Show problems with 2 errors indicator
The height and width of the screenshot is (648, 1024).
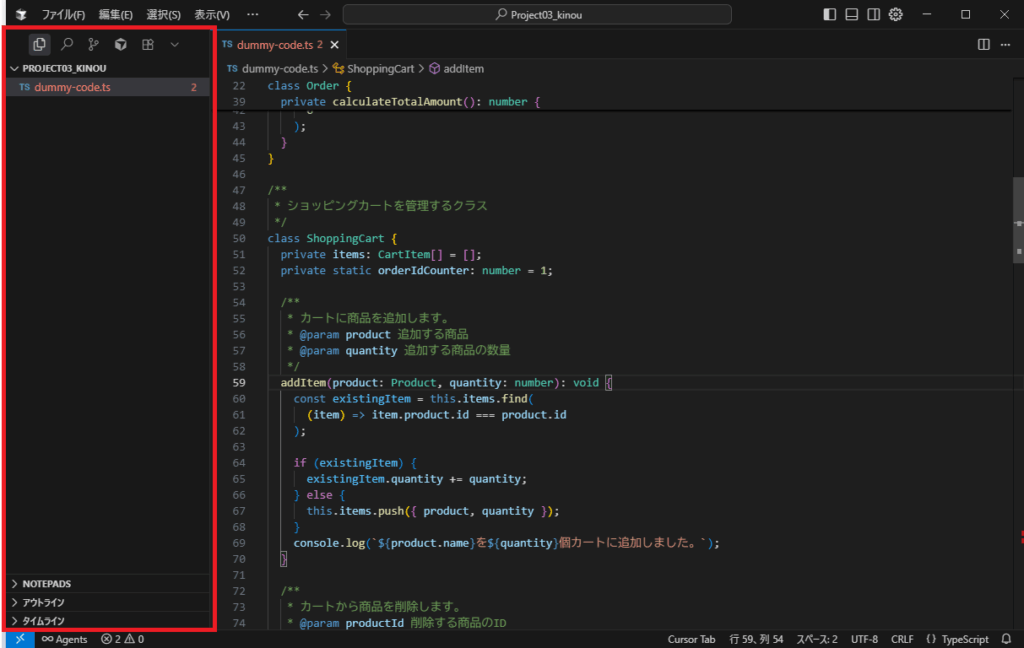[x=122, y=639]
